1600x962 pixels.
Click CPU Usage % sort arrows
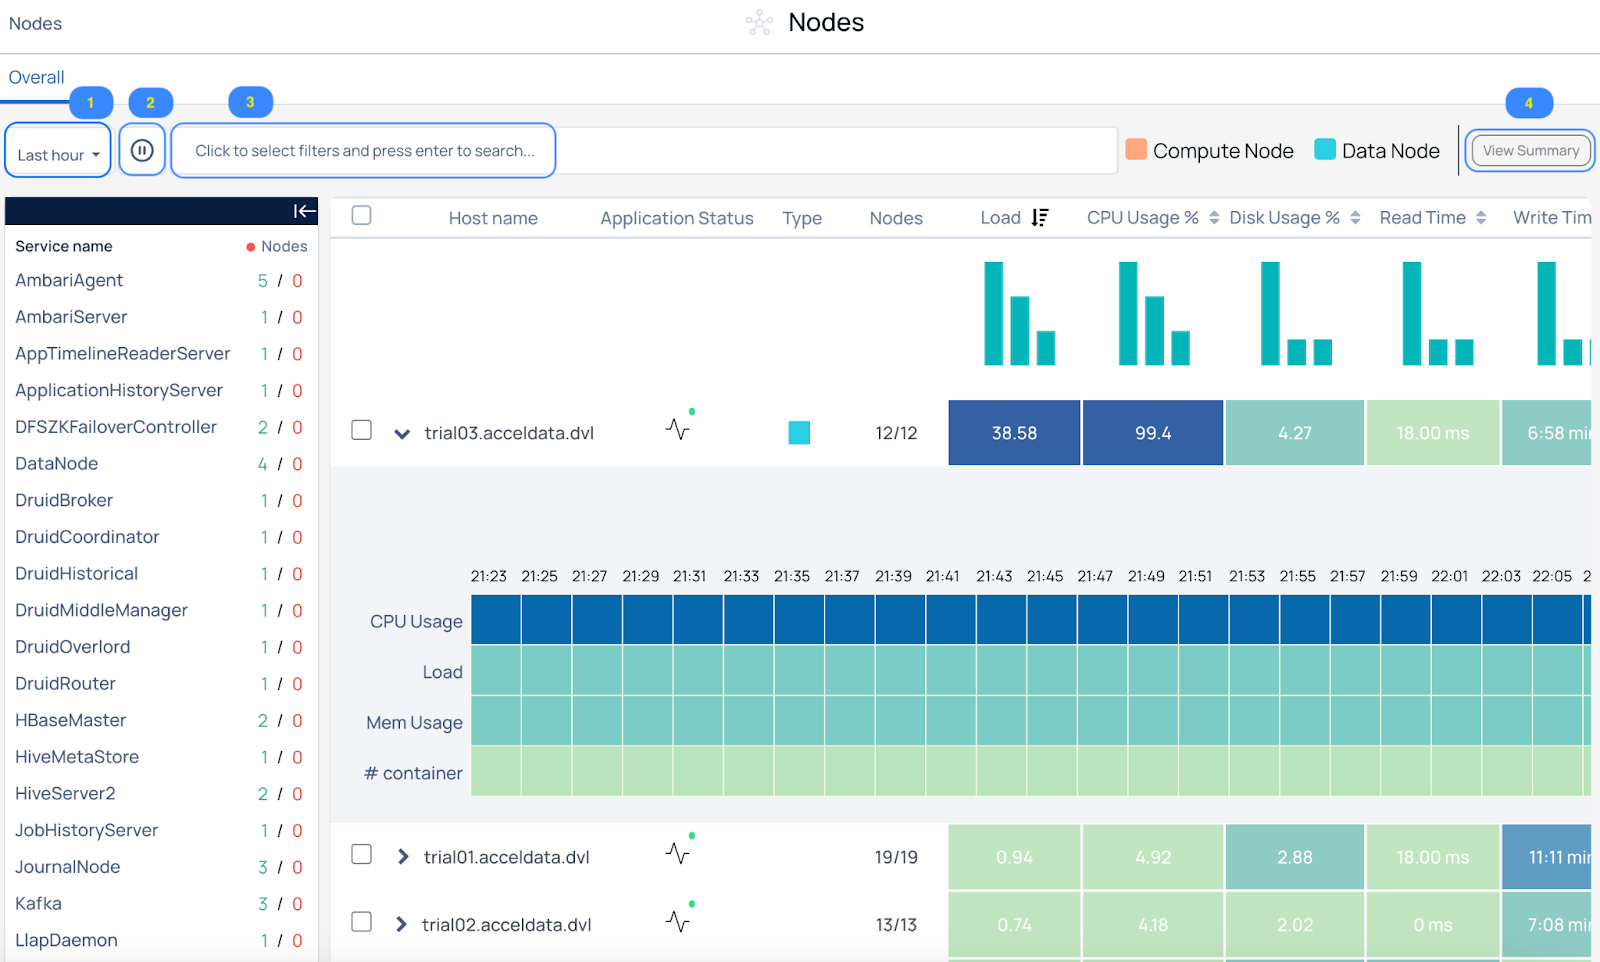tap(1214, 218)
